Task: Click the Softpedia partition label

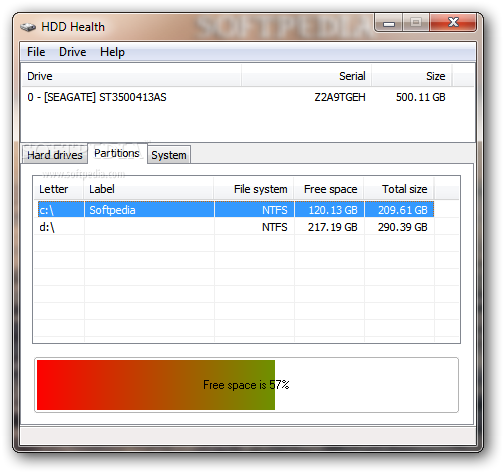Action: pos(112,210)
